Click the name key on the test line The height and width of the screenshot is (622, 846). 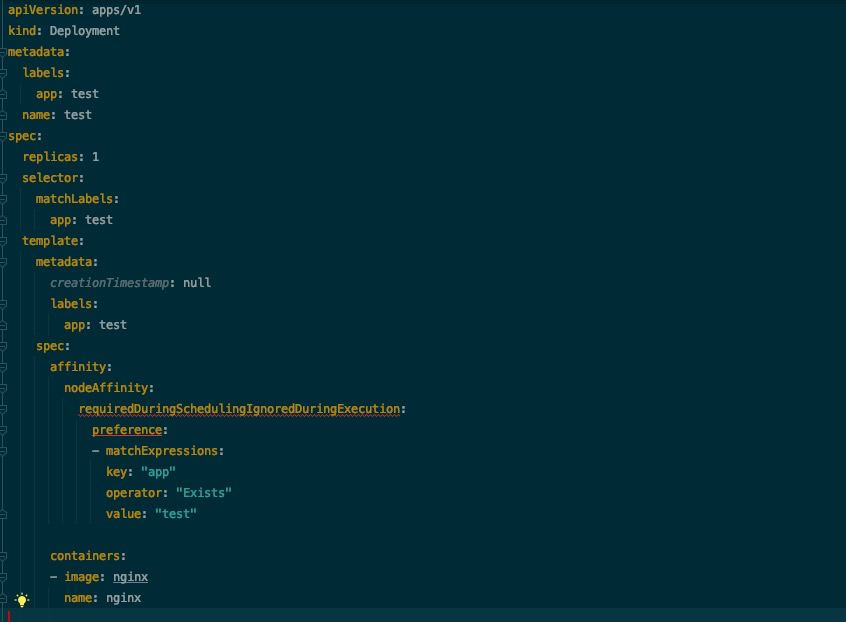coord(36,115)
